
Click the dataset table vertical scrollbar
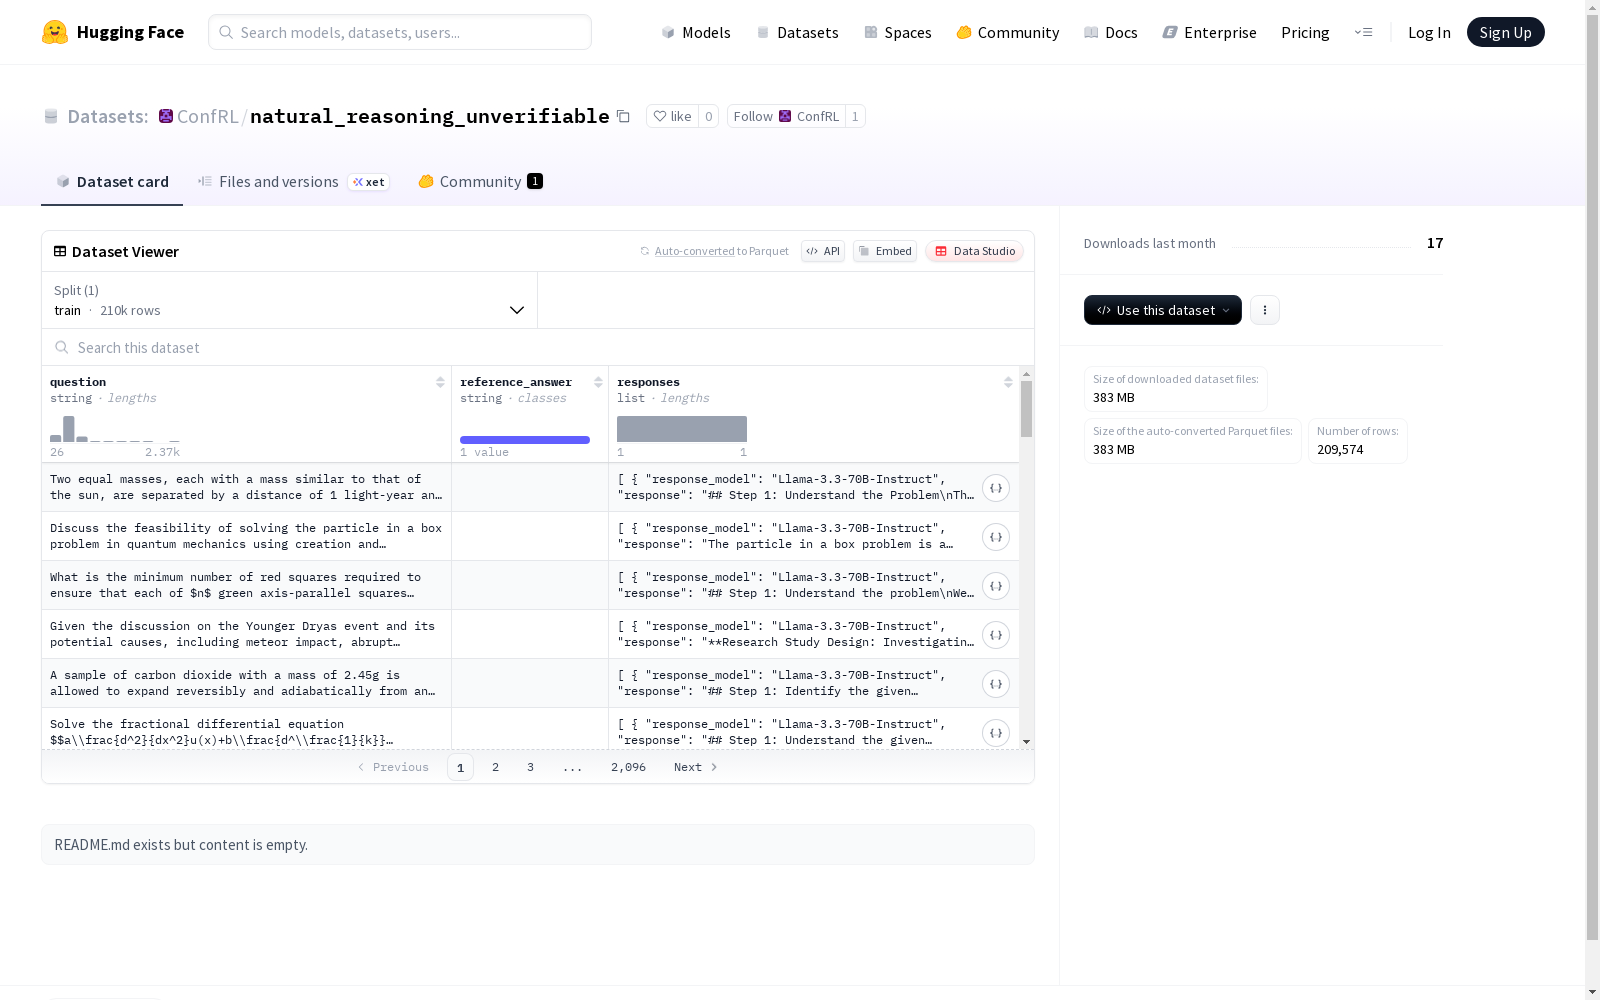1026,409
